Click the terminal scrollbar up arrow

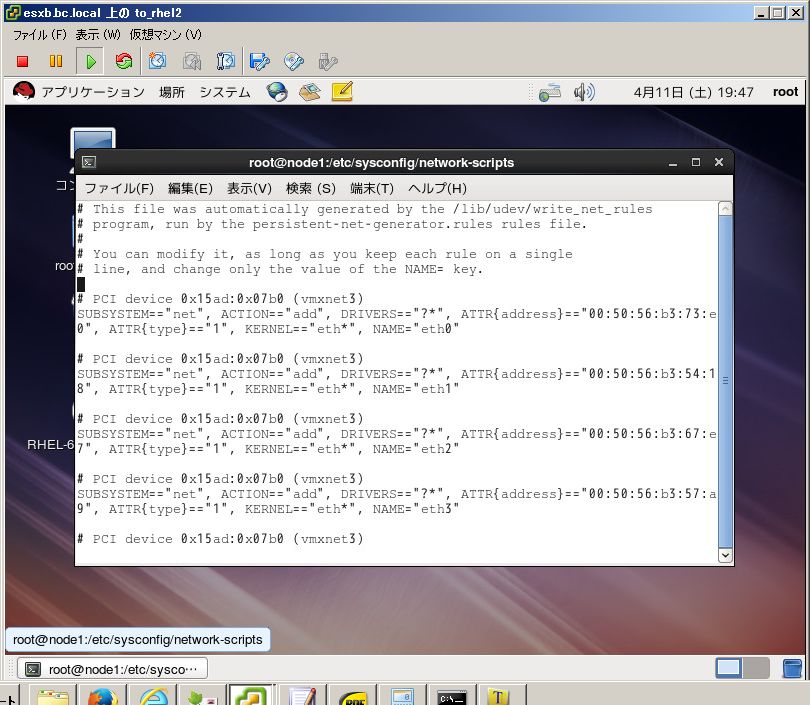(725, 209)
